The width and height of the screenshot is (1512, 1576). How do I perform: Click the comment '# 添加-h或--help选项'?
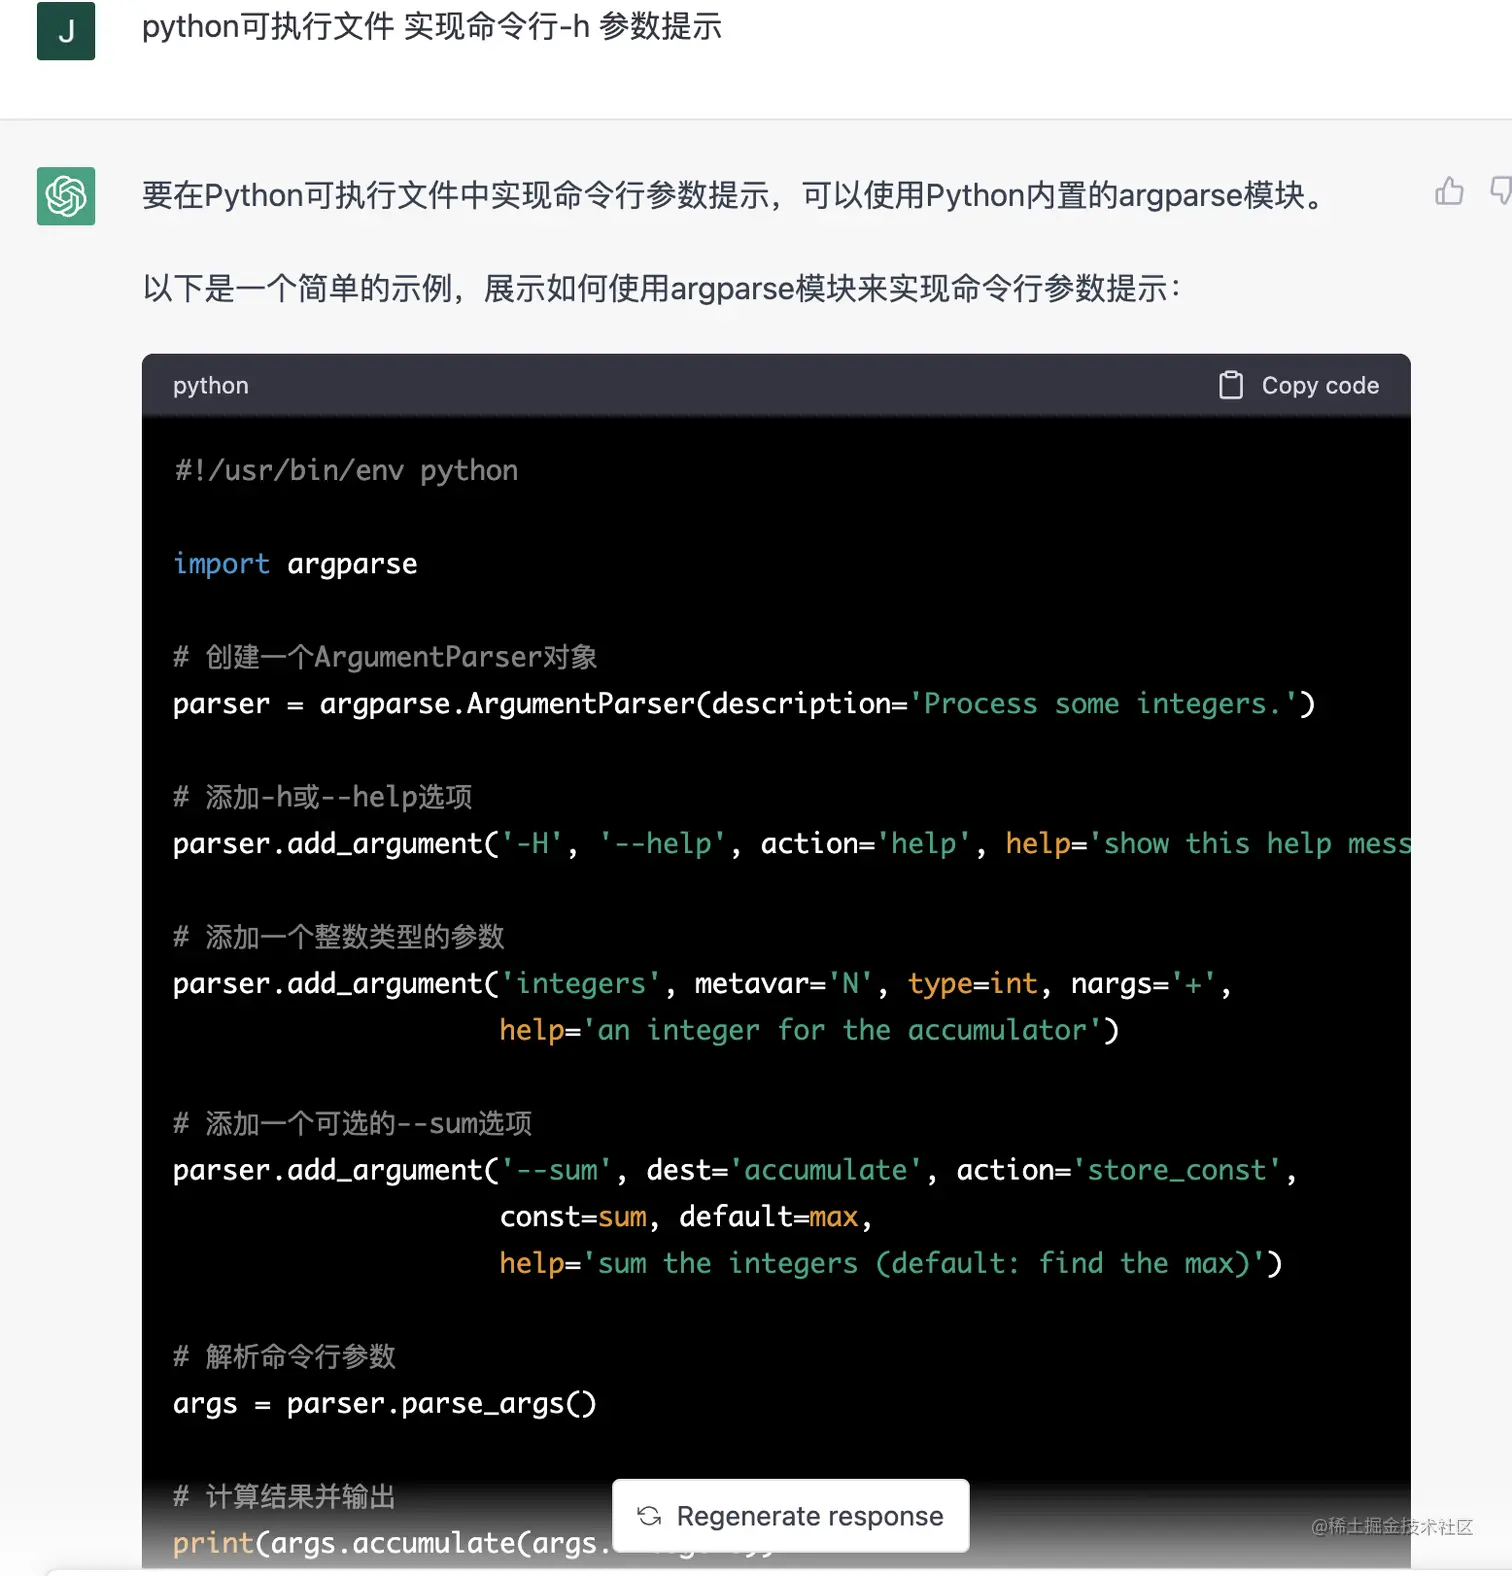click(322, 797)
